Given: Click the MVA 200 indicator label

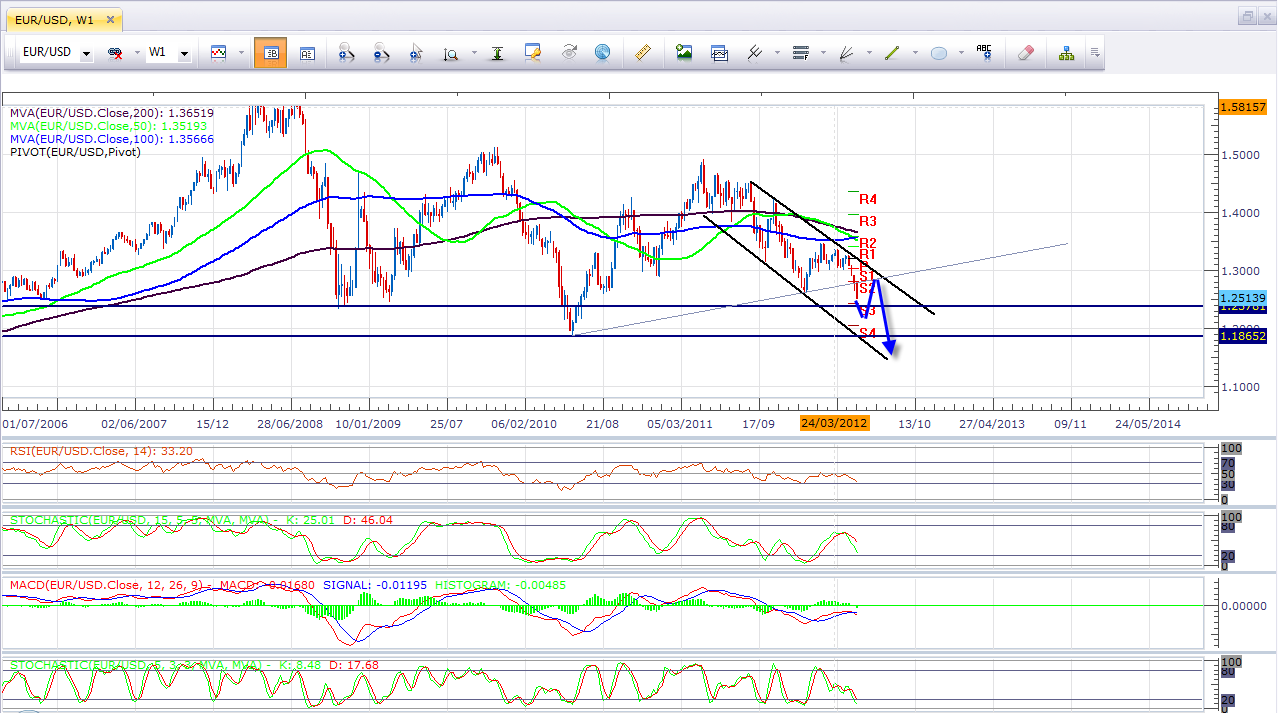Looking at the screenshot, I should pyautogui.click(x=112, y=113).
